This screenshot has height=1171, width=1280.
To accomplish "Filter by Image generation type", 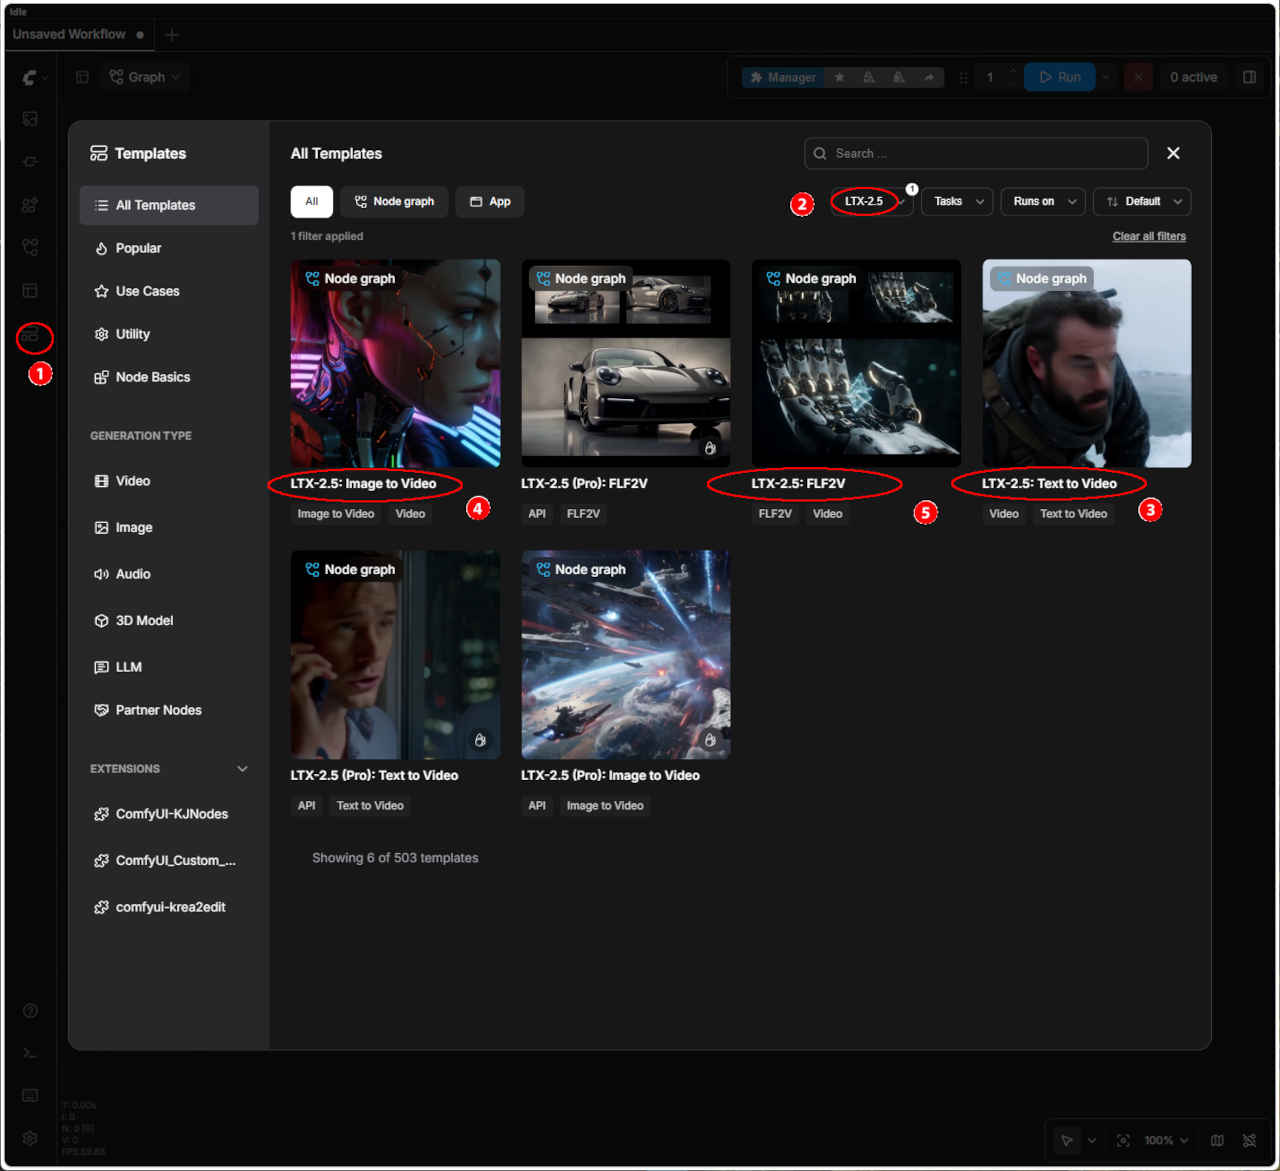I will point(168,527).
